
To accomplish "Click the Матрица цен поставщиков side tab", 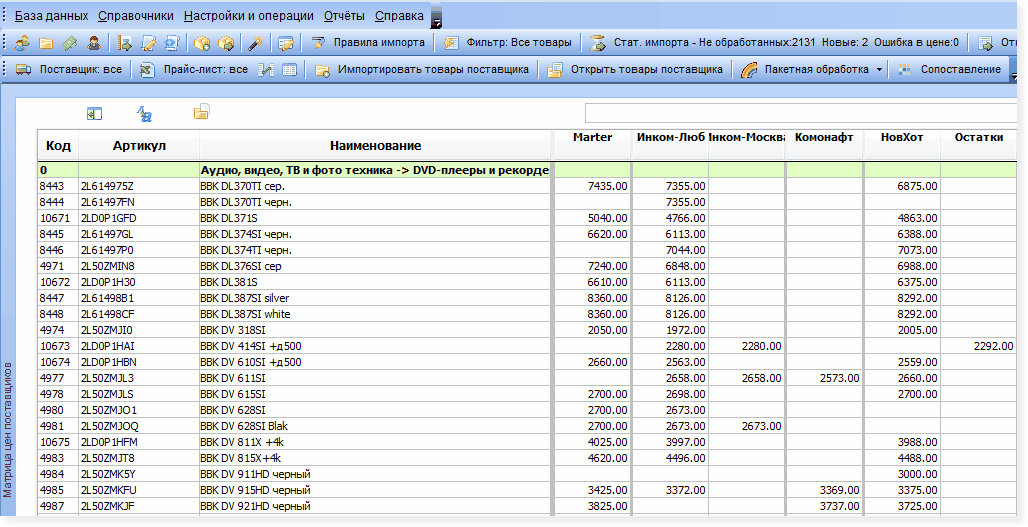I will tap(8, 429).
